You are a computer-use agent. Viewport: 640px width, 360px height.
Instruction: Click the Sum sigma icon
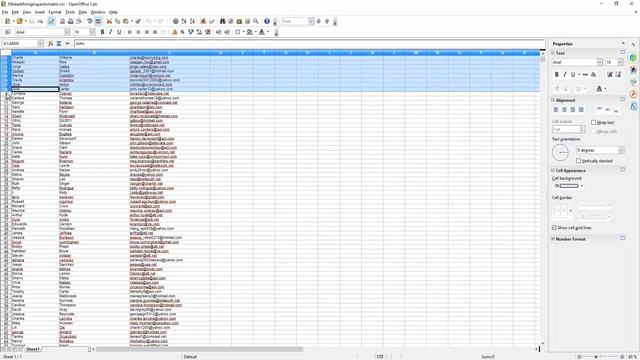click(x=59, y=43)
